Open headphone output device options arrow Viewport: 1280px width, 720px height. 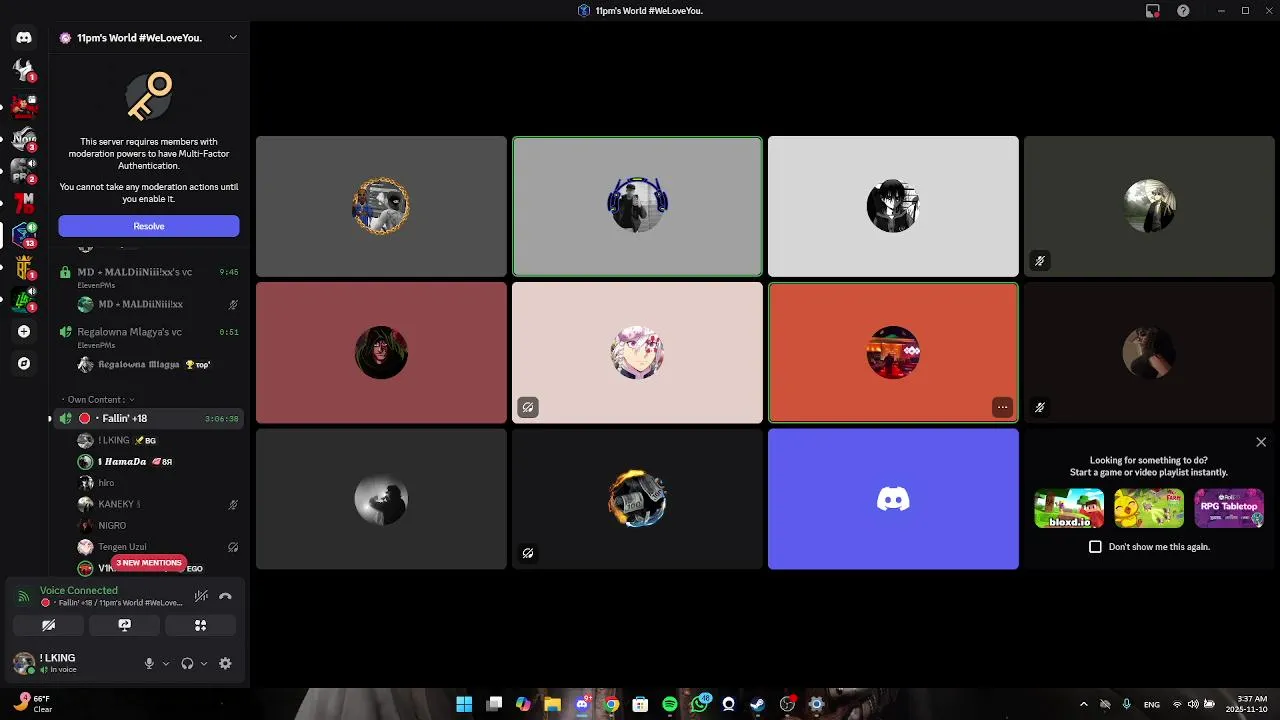(x=204, y=663)
